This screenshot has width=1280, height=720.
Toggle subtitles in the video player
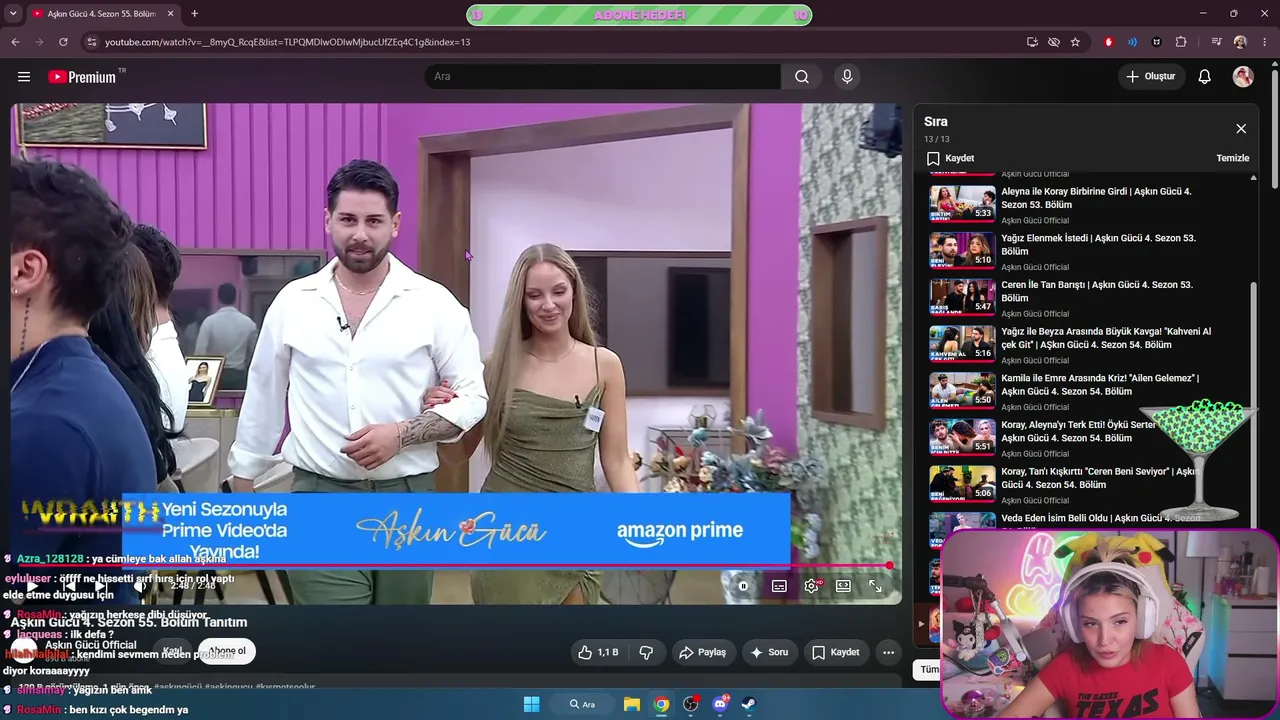[x=779, y=586]
